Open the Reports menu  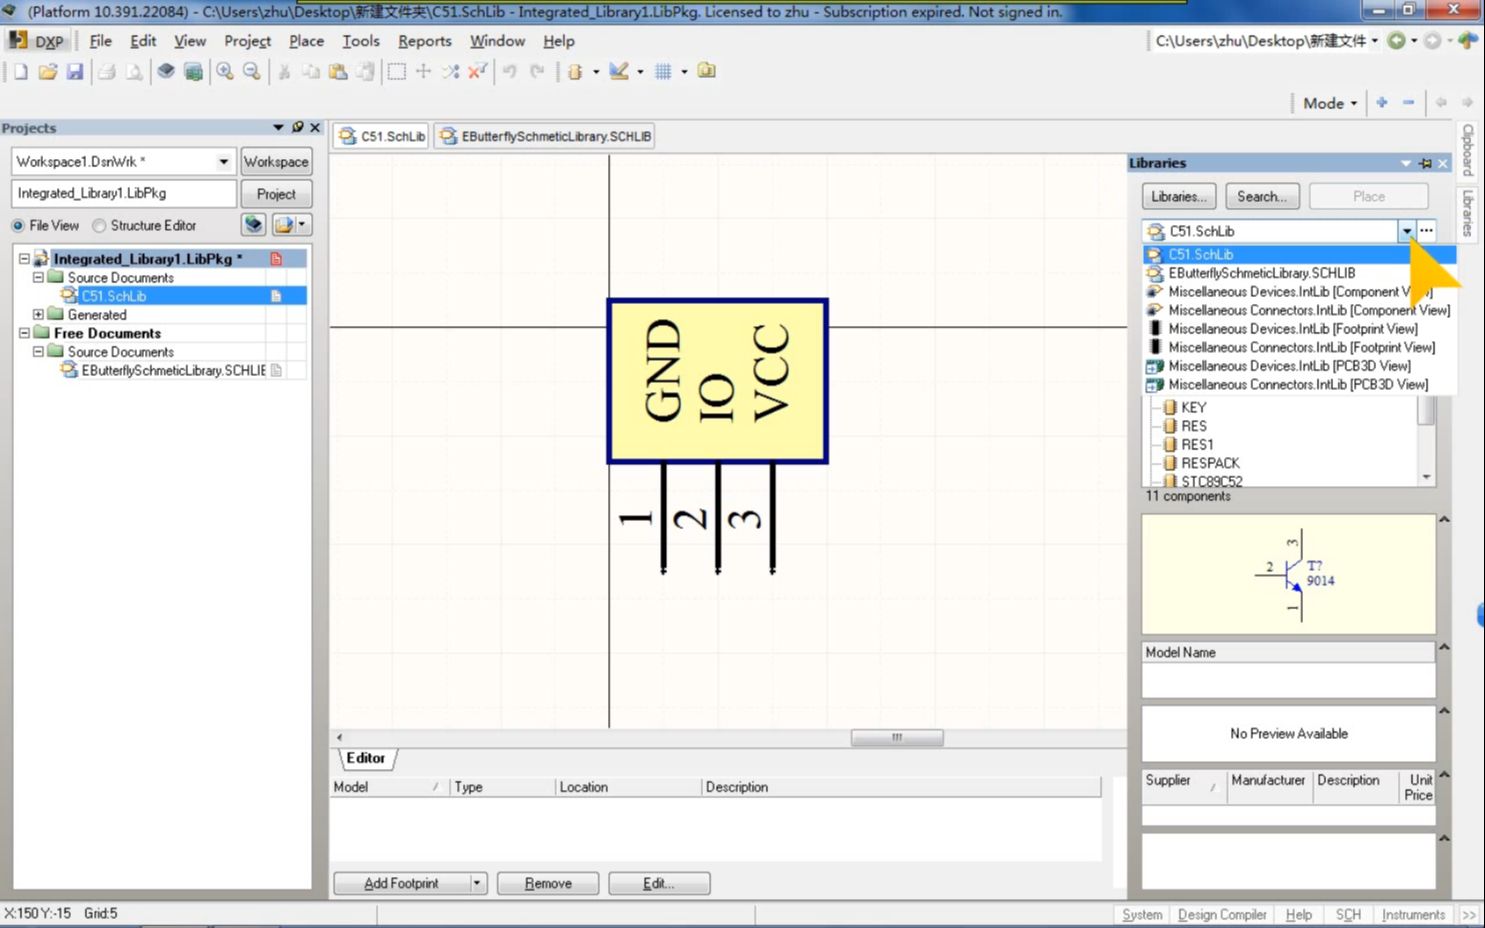coord(425,41)
